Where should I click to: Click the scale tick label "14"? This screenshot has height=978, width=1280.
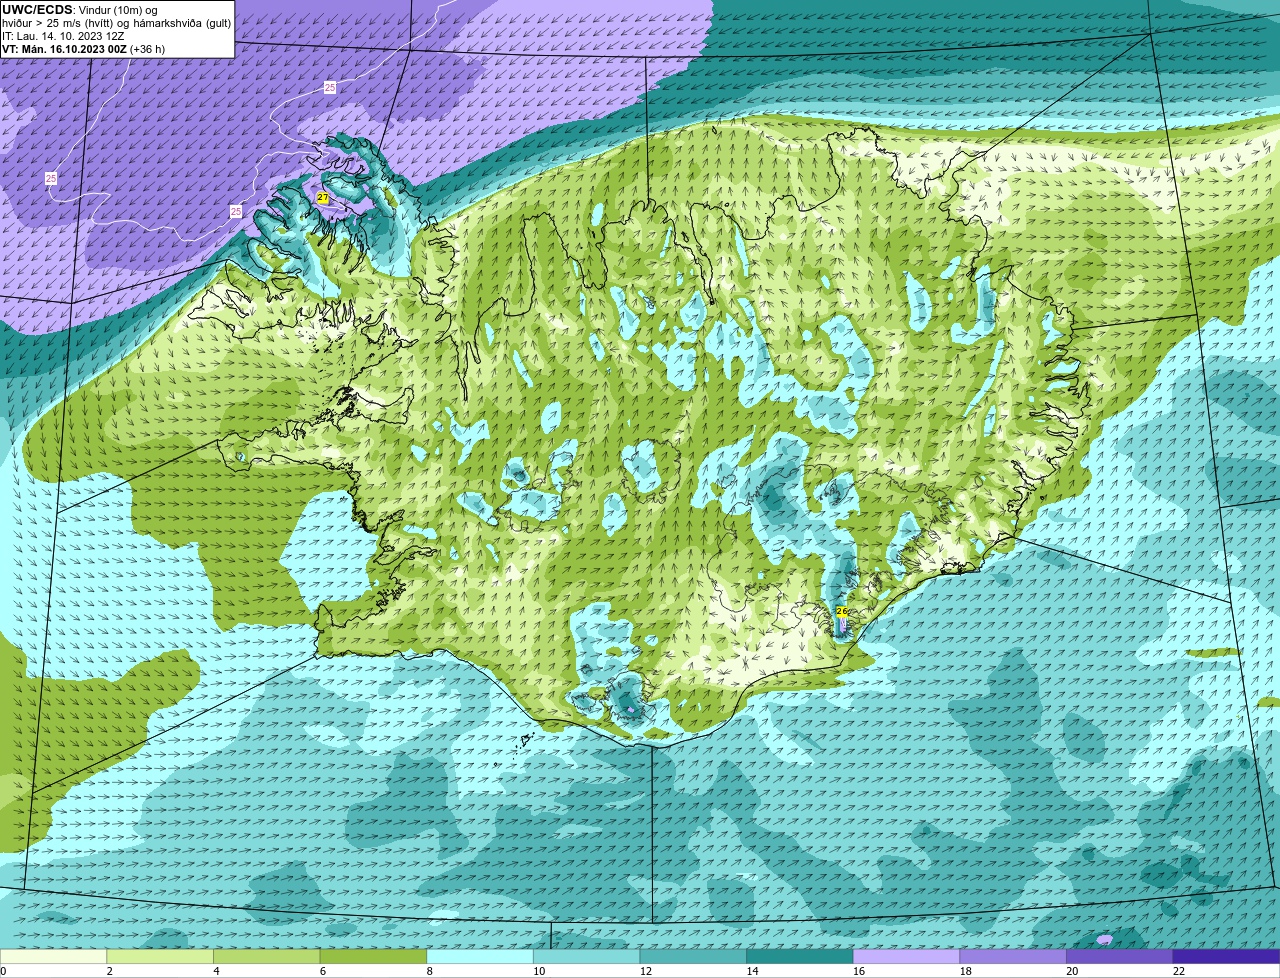click(752, 971)
